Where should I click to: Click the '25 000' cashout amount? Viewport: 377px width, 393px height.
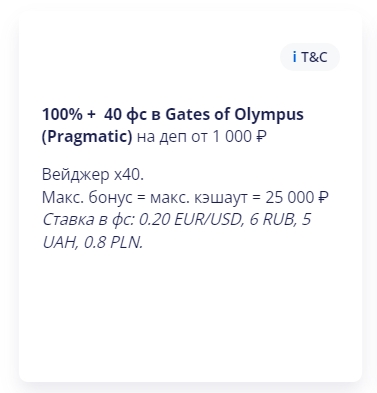point(290,197)
